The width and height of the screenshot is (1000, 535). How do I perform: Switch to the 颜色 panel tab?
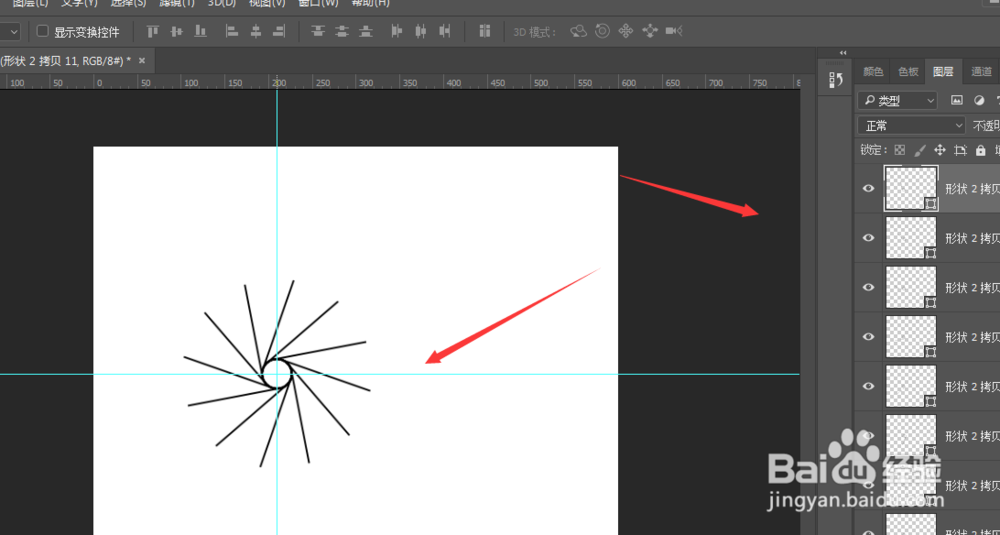(x=873, y=72)
